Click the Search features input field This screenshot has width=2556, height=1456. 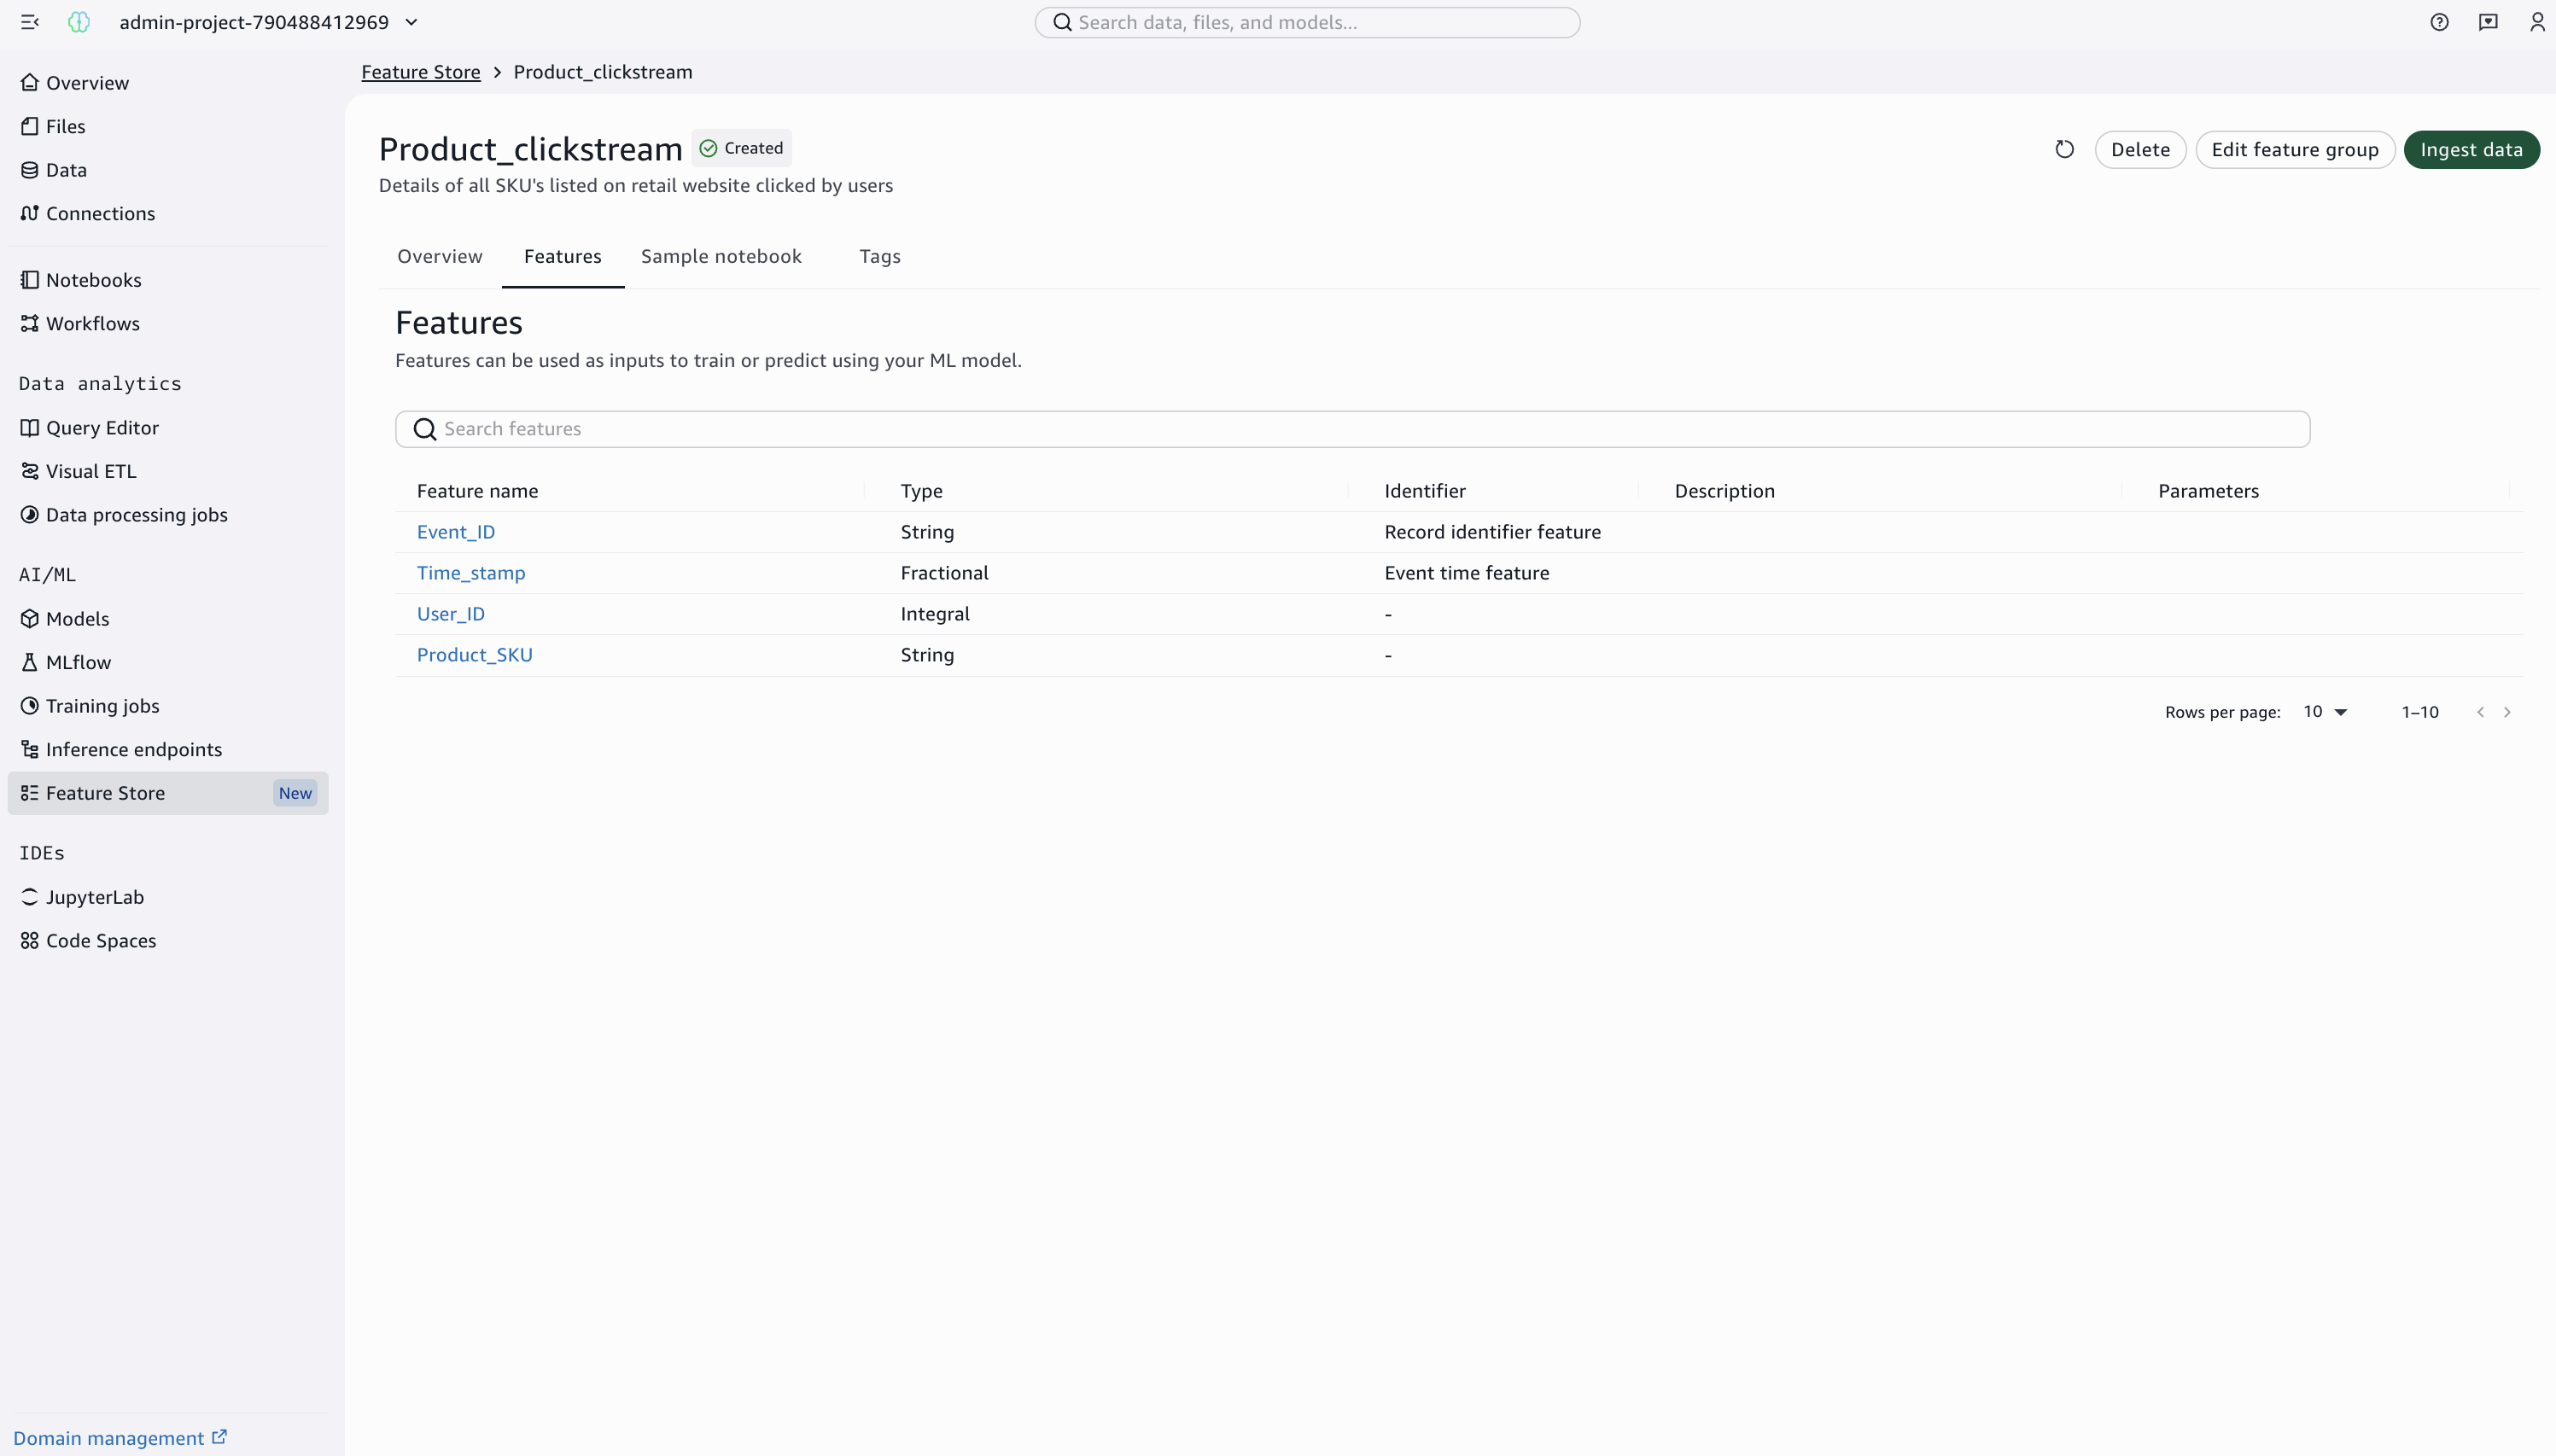tap(1352, 429)
